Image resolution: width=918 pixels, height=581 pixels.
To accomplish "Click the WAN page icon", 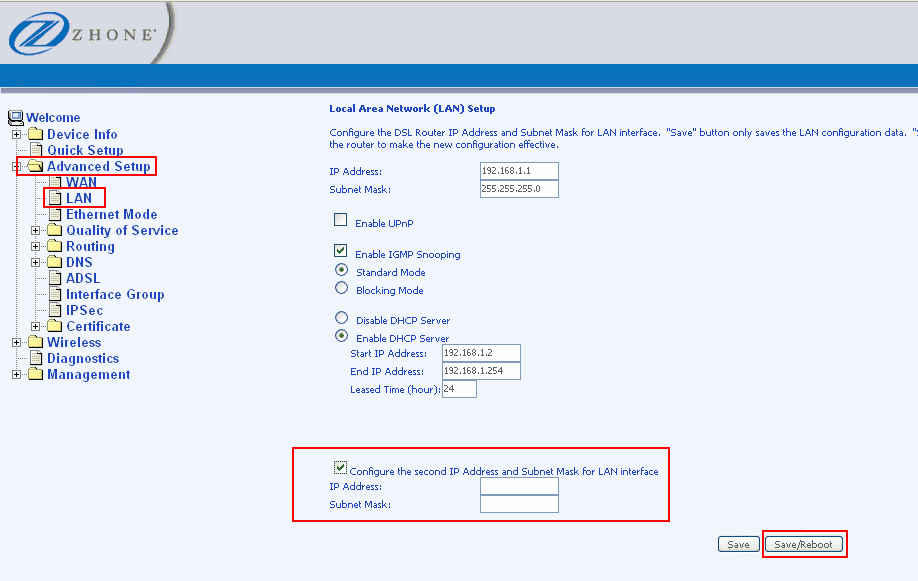I will (56, 183).
